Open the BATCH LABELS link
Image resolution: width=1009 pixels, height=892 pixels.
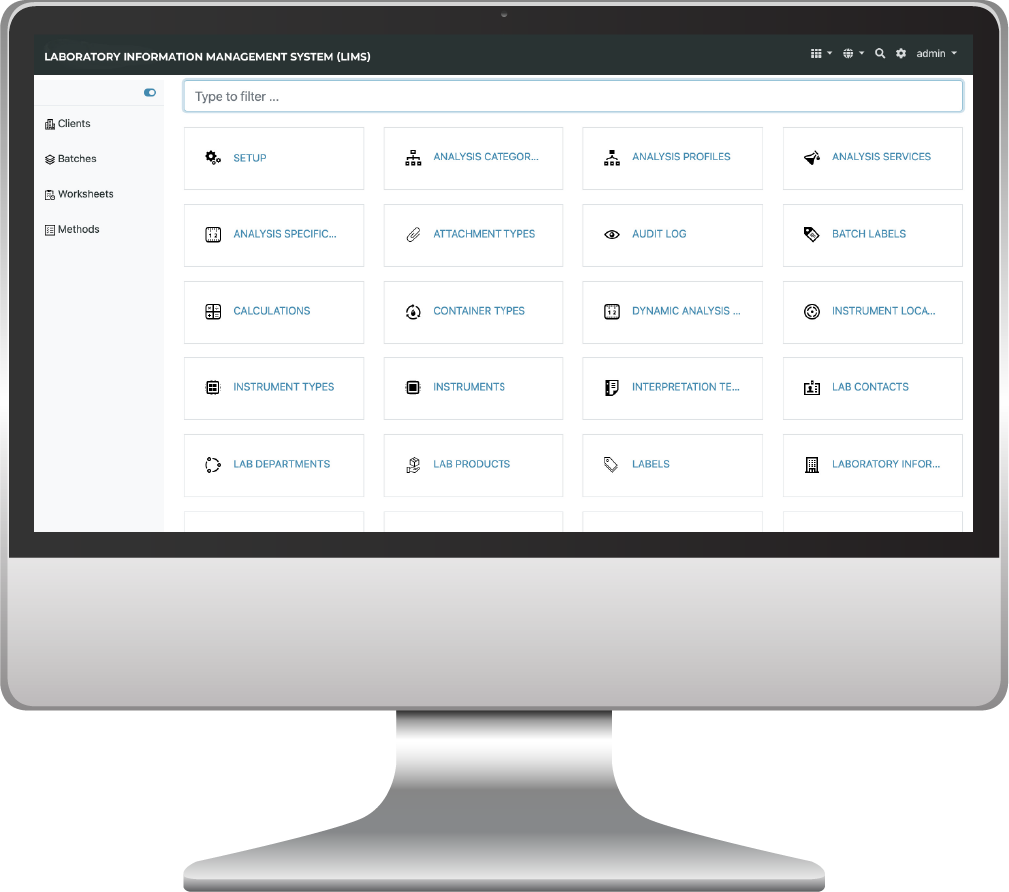point(869,234)
